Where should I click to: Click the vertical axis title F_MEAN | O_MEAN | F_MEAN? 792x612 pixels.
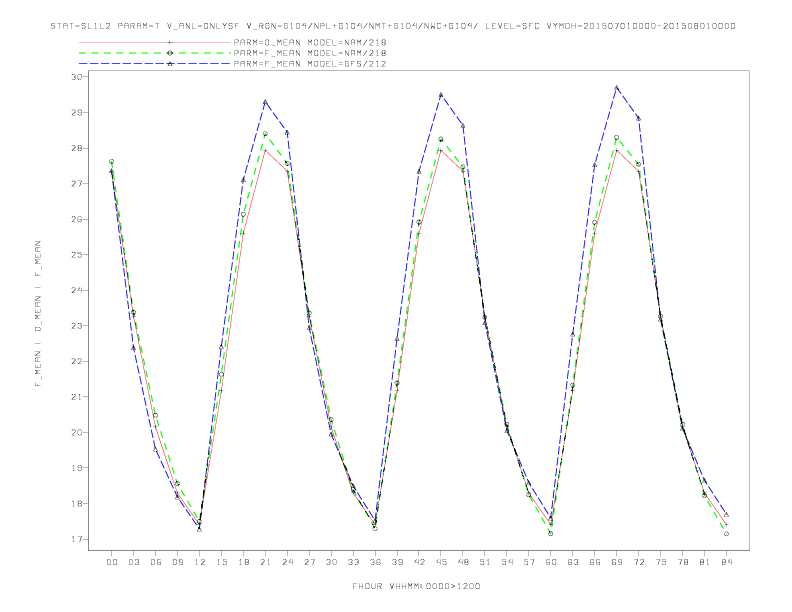pos(38,314)
